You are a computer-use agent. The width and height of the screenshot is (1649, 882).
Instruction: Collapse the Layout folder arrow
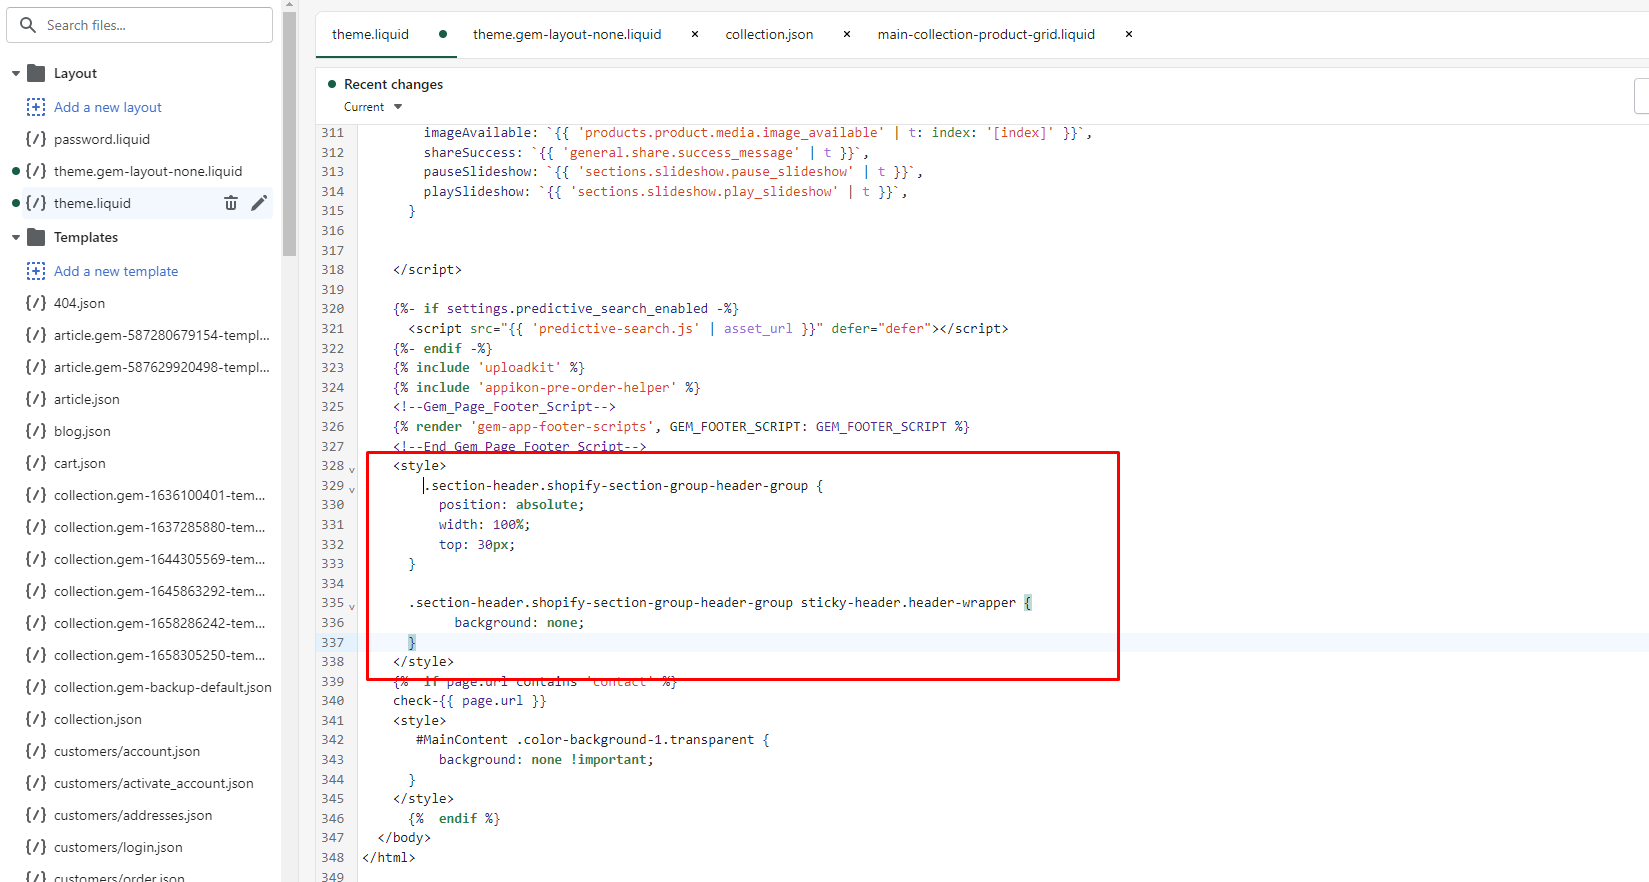(x=16, y=73)
